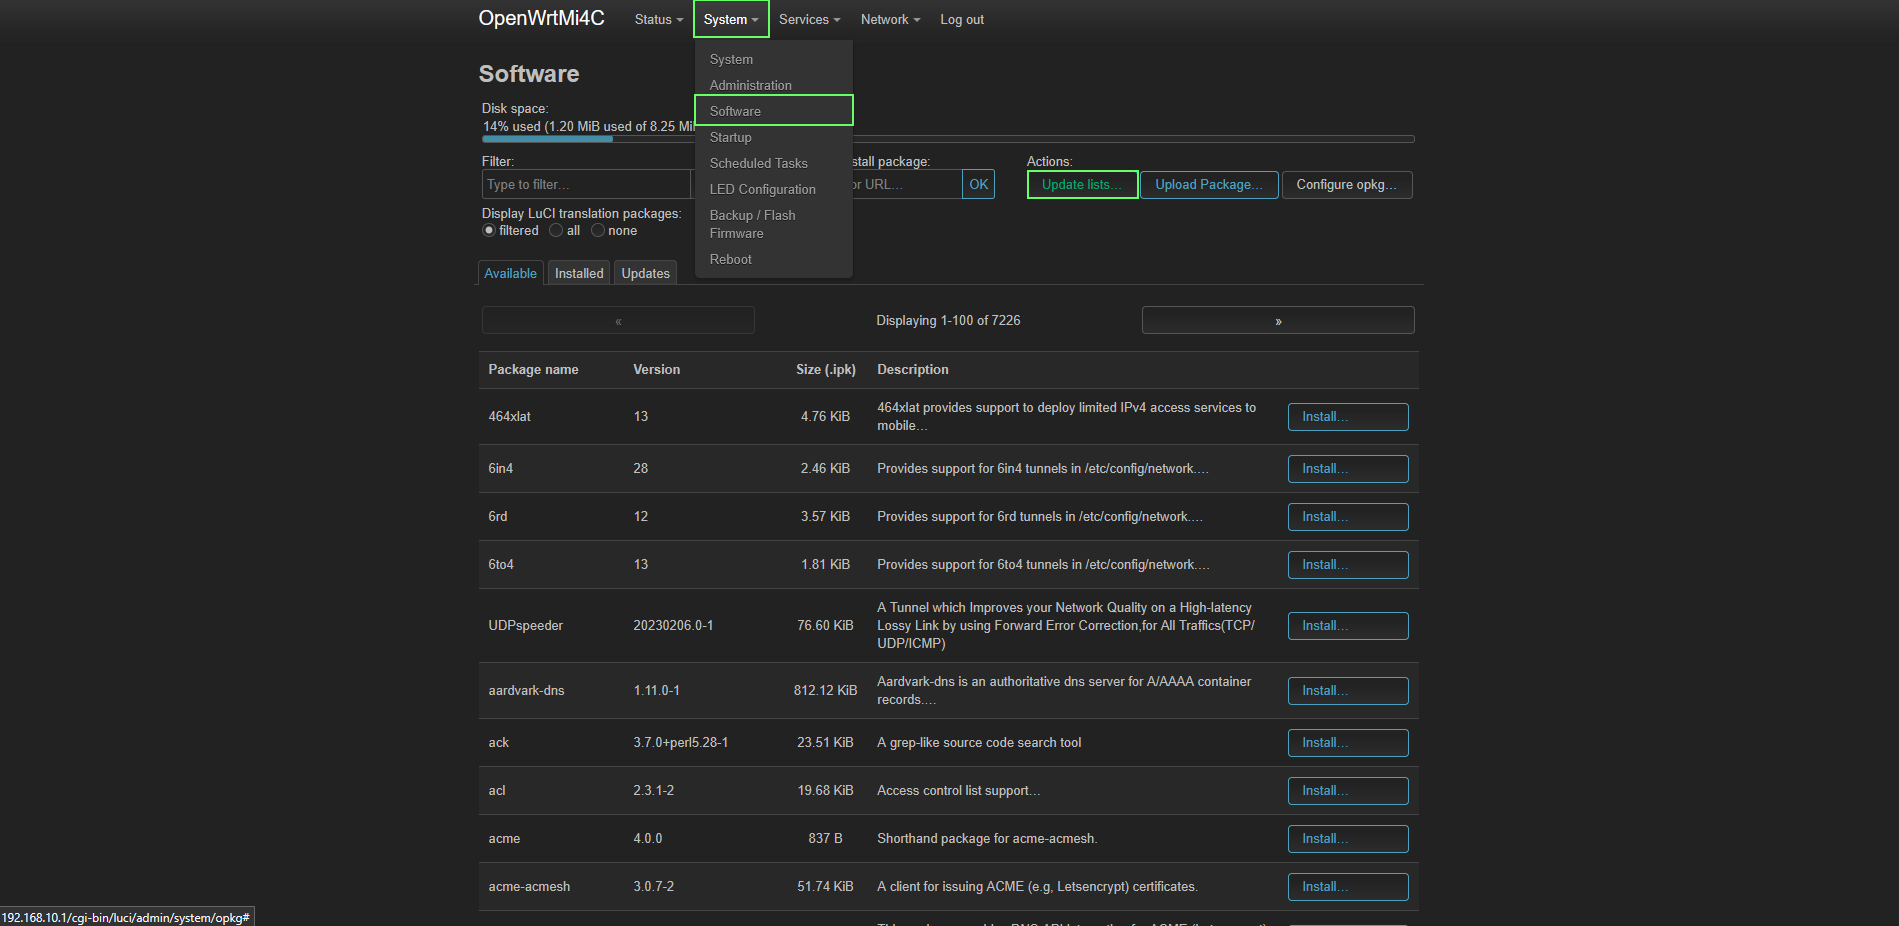Click OK to download and install package
Screen dimensions: 1899x926
click(x=978, y=184)
